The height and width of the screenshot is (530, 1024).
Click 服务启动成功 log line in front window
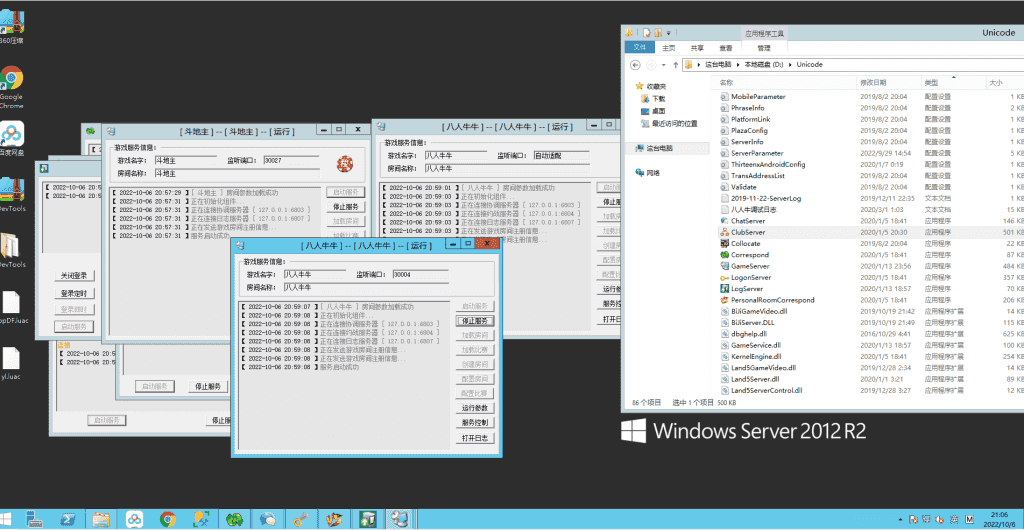tap(339, 367)
